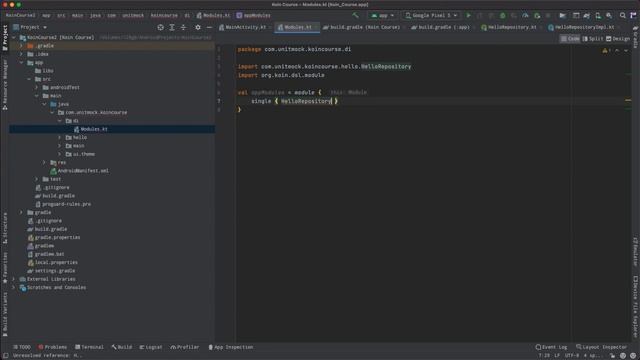Open the Google Pixel 3 device dropdown
Viewport: 640px width, 360px height.
tap(431, 16)
